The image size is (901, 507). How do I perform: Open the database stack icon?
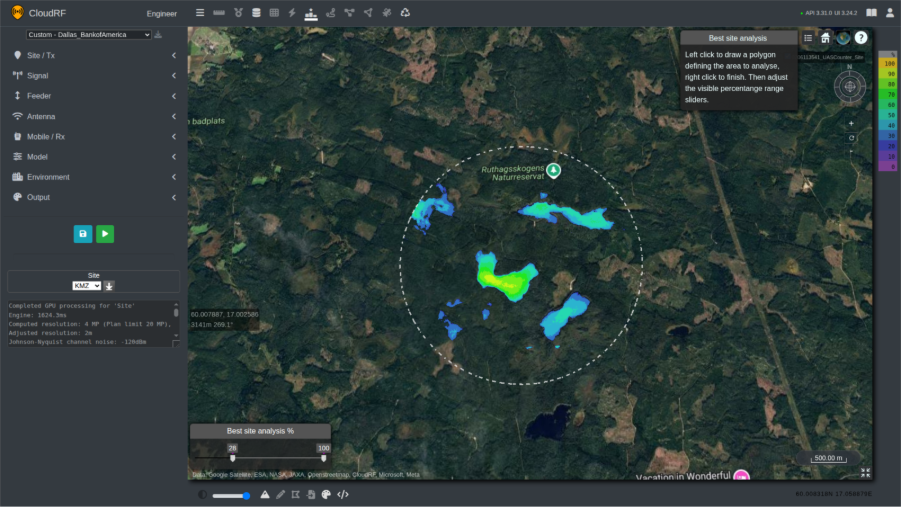[x=256, y=13]
